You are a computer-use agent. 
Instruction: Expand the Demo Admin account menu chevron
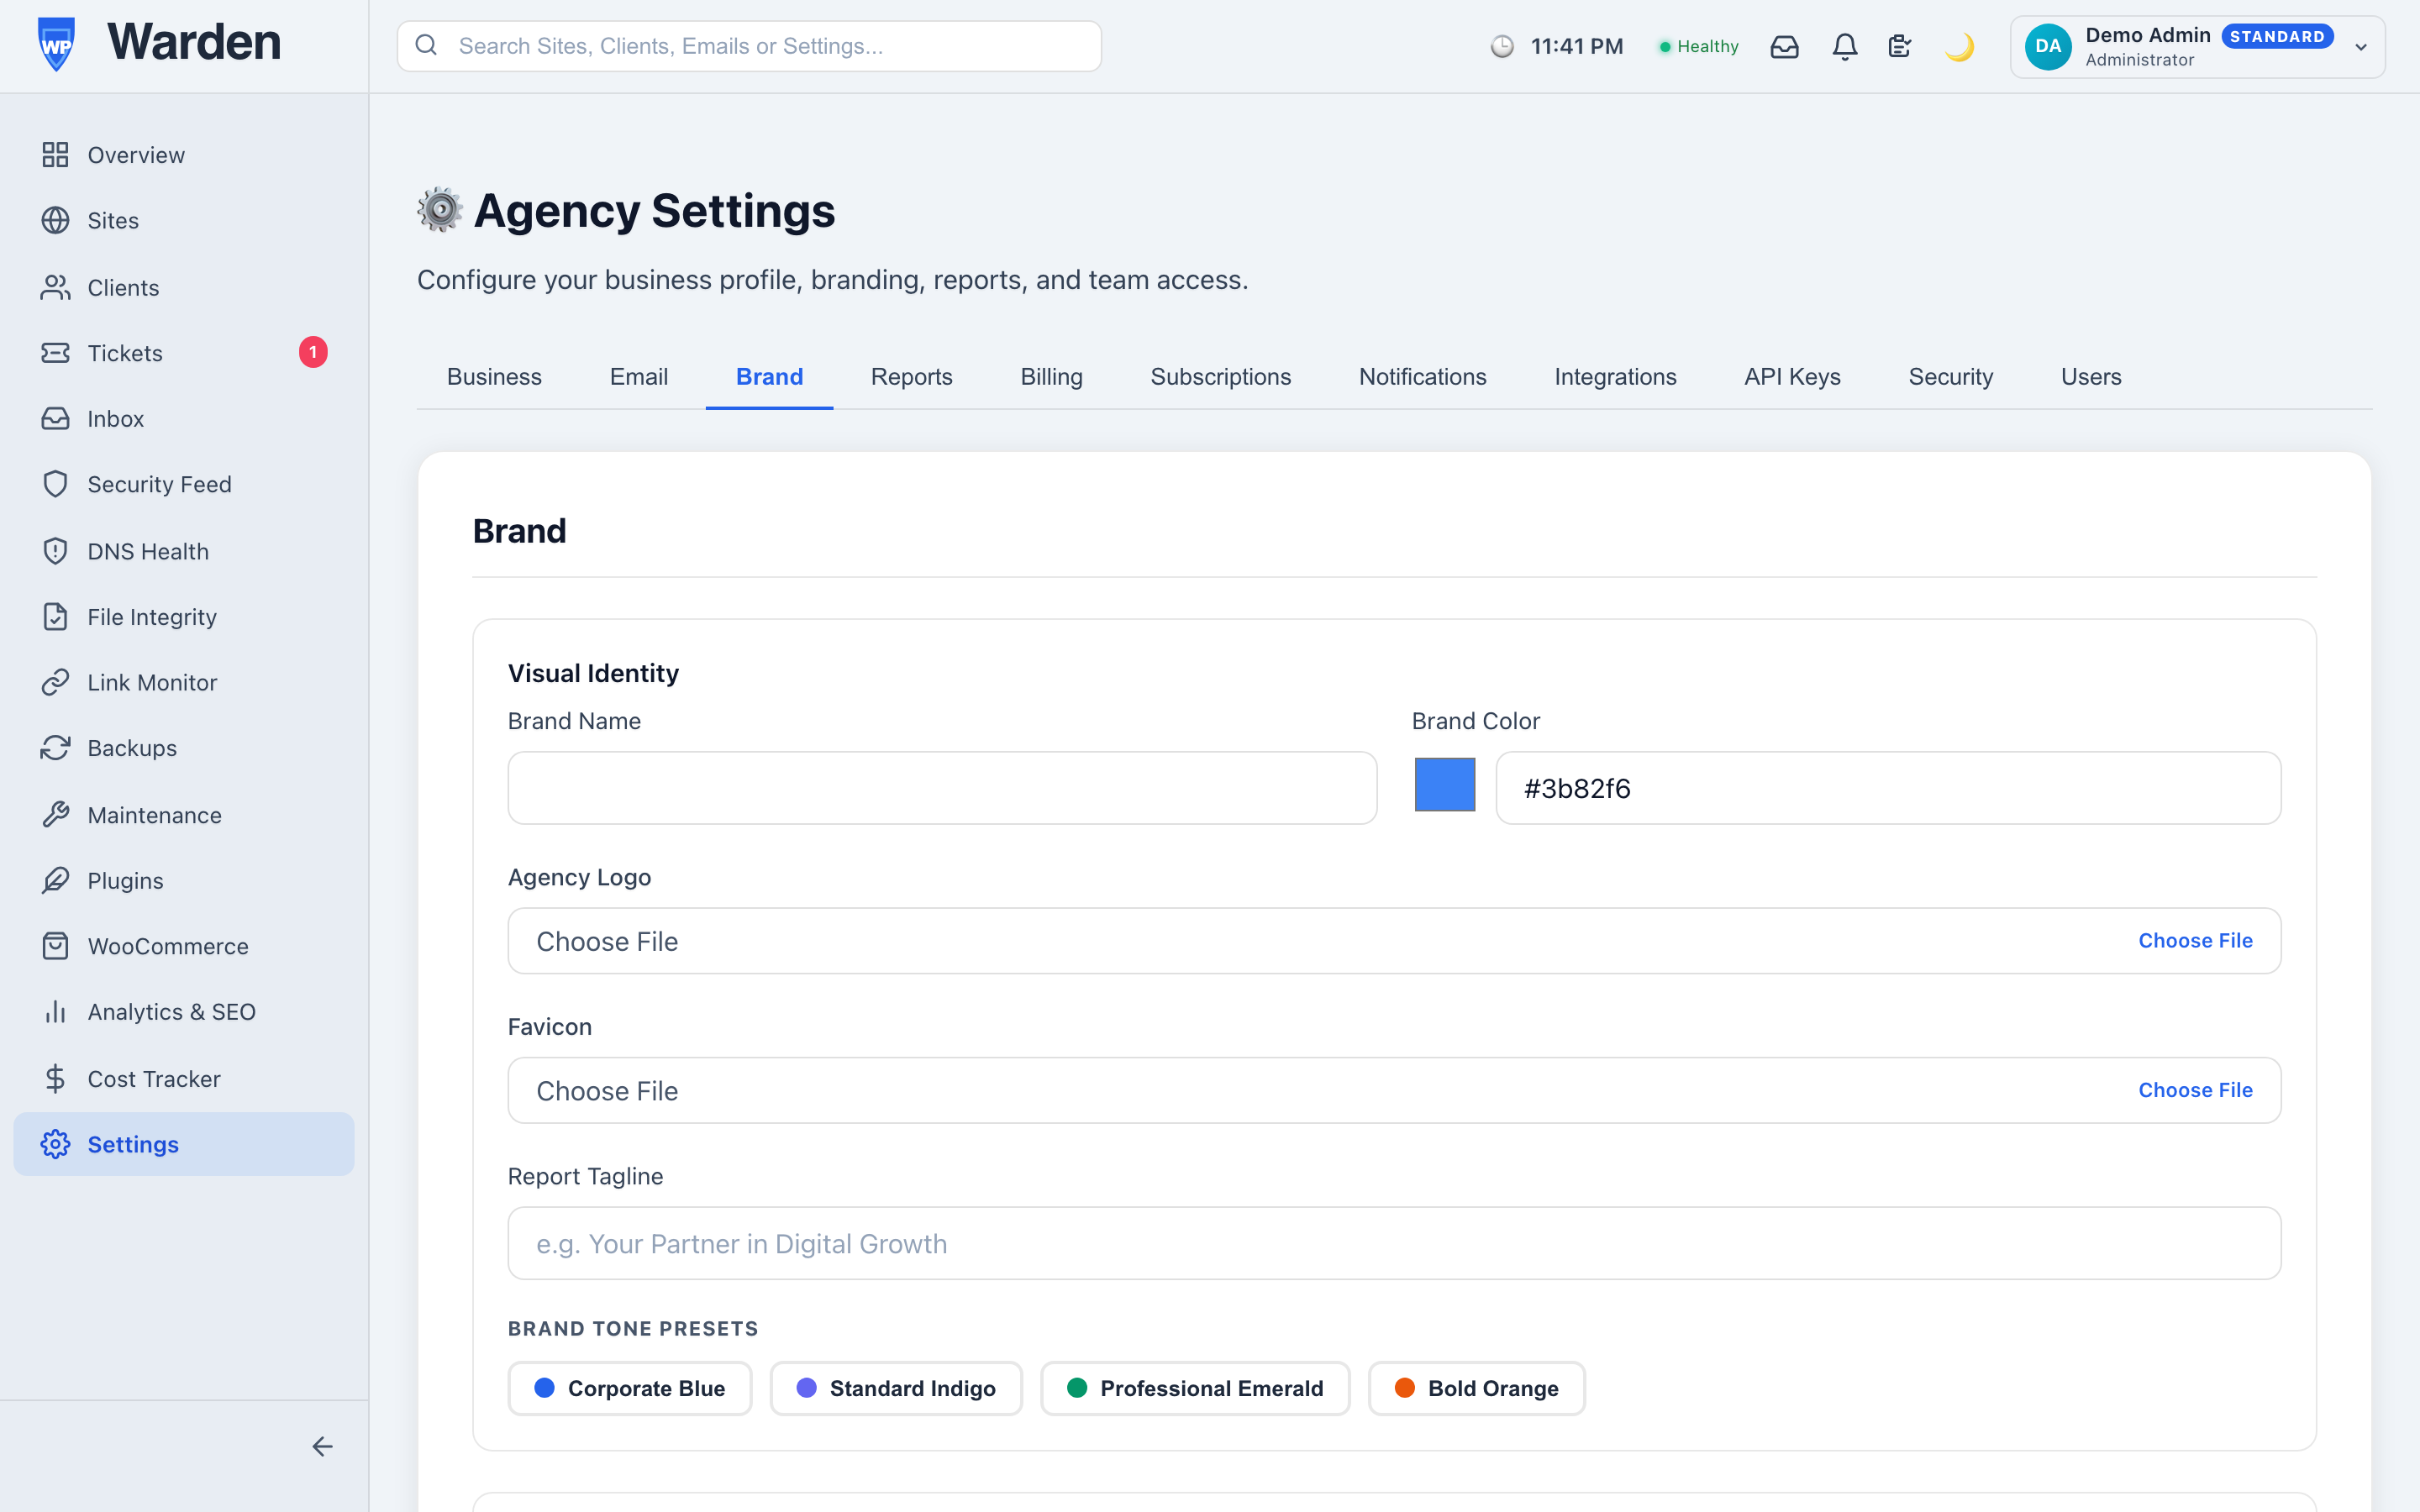coord(2361,47)
